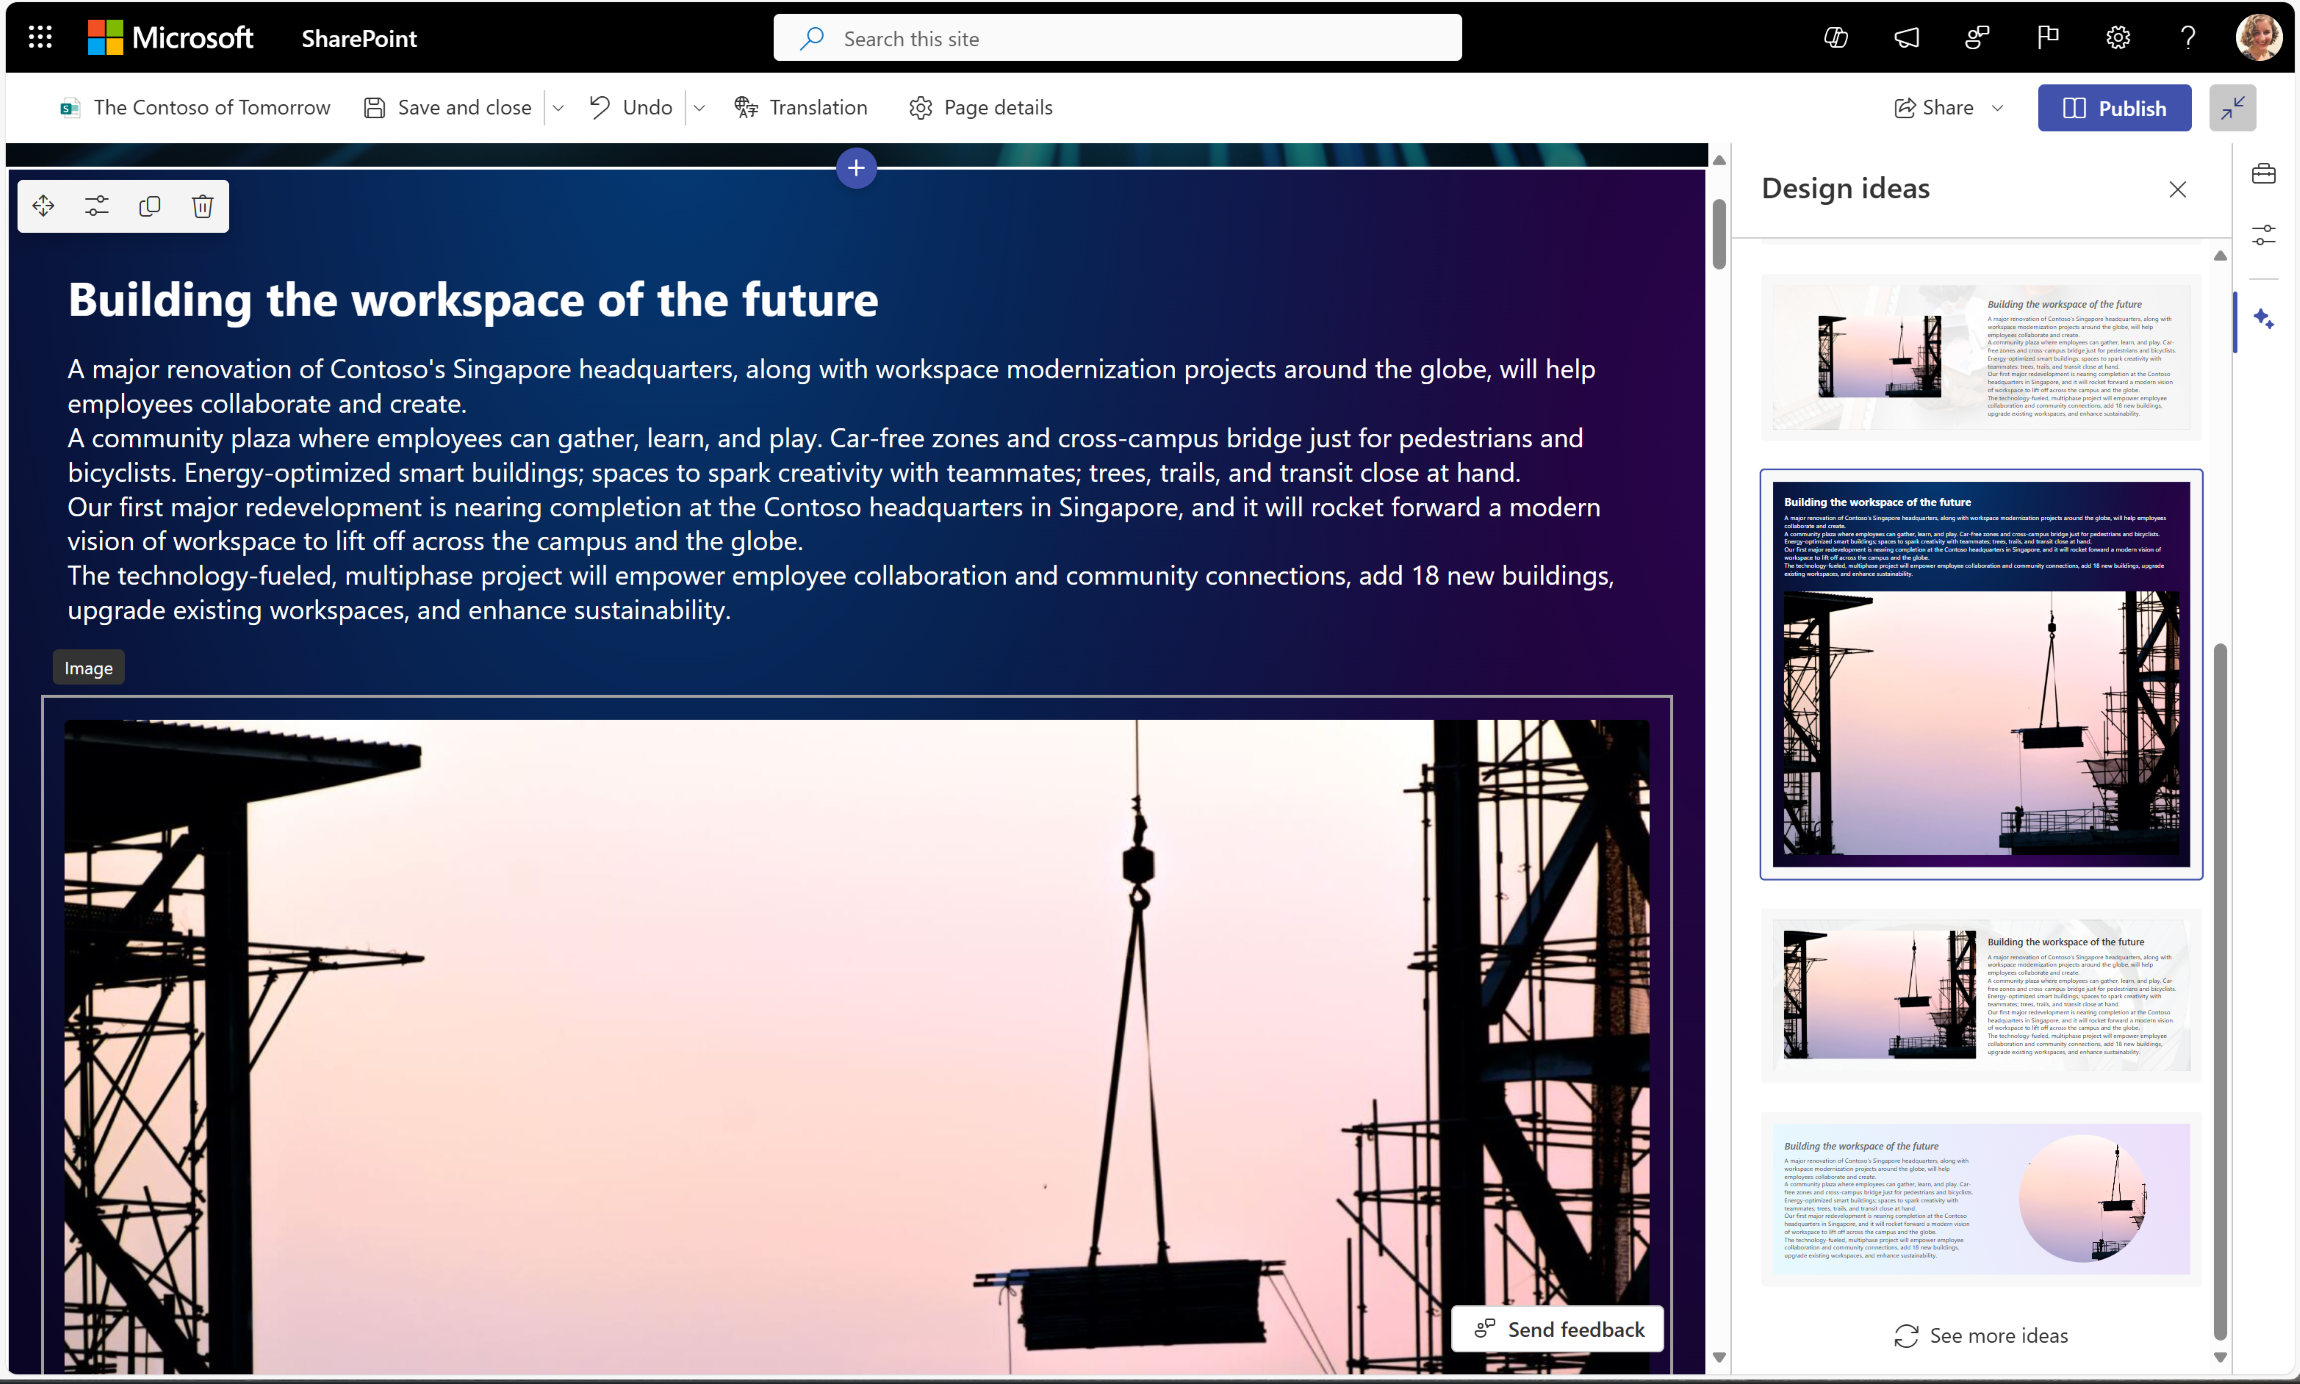Click the delete web part icon
This screenshot has width=2300, height=1384.
(202, 205)
